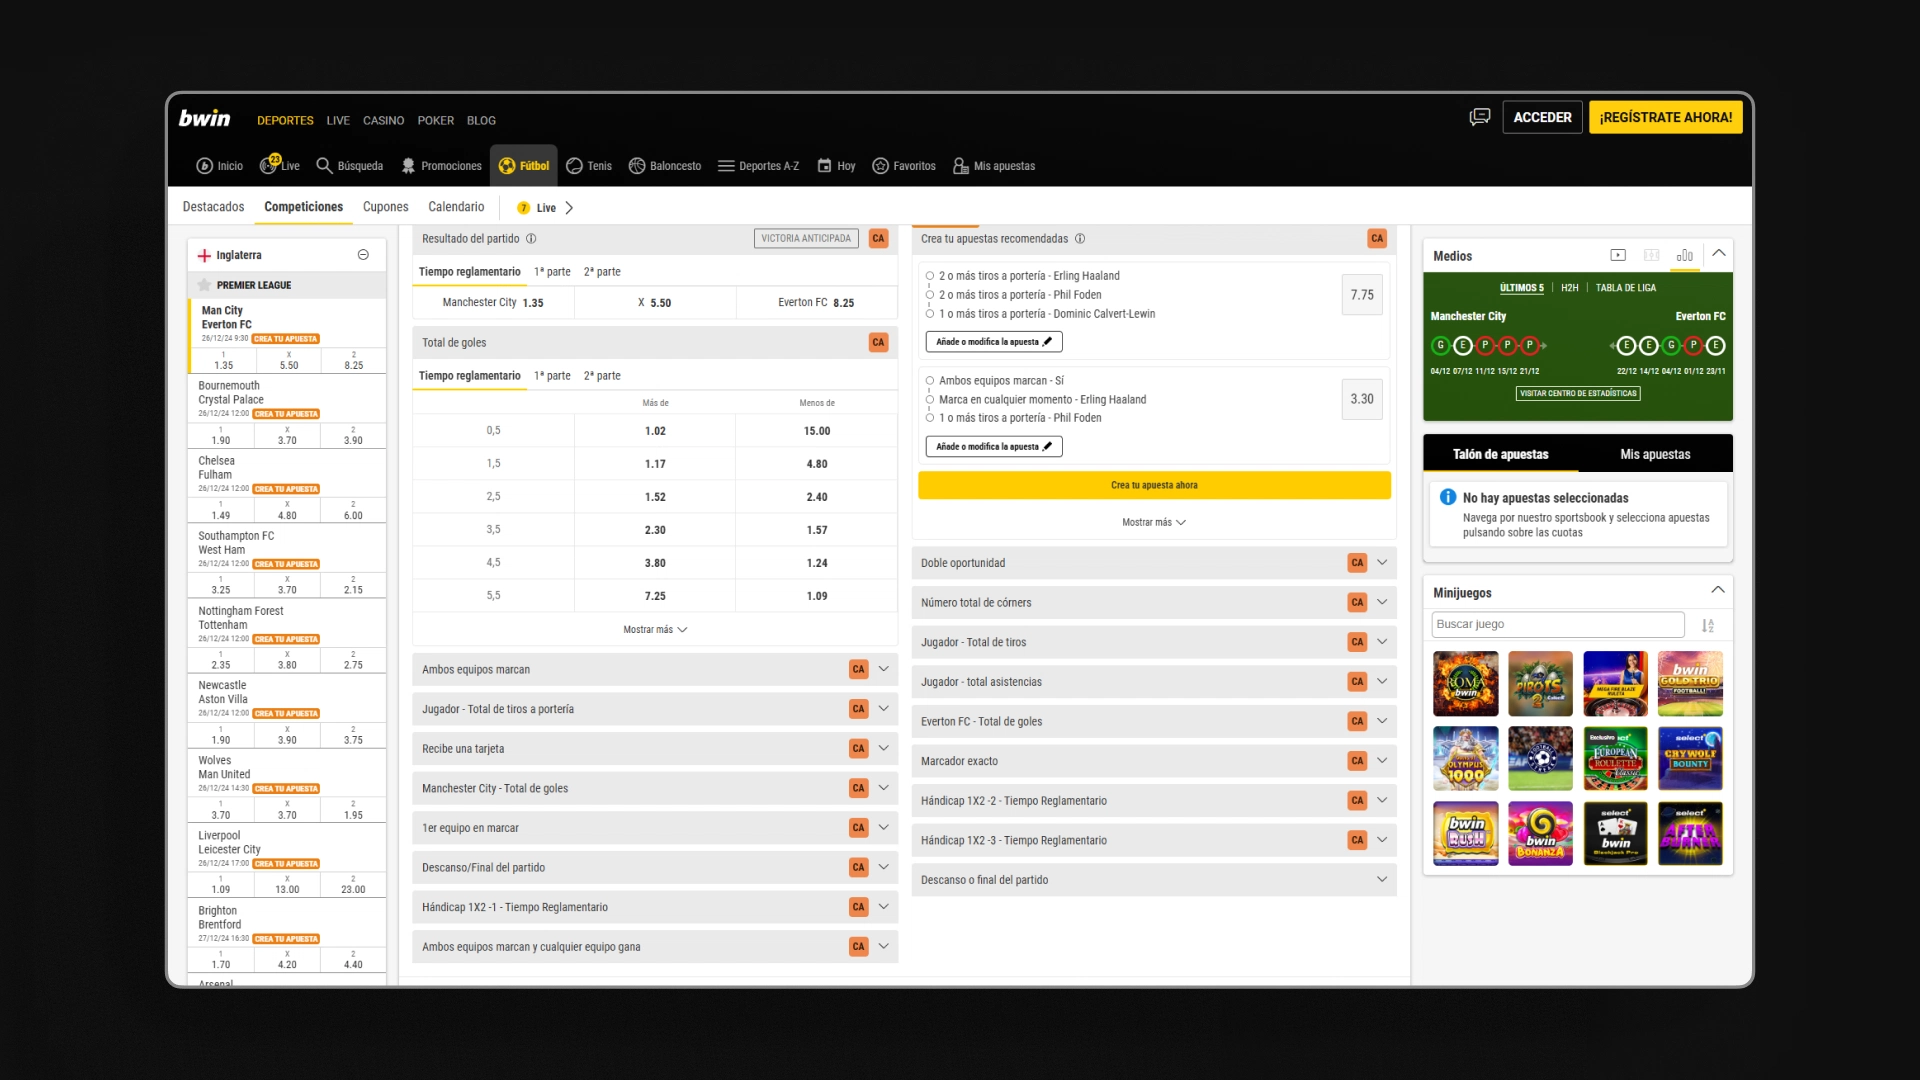This screenshot has height=1080, width=1920.
Task: Open Favoritos star icon
Action: tap(880, 166)
